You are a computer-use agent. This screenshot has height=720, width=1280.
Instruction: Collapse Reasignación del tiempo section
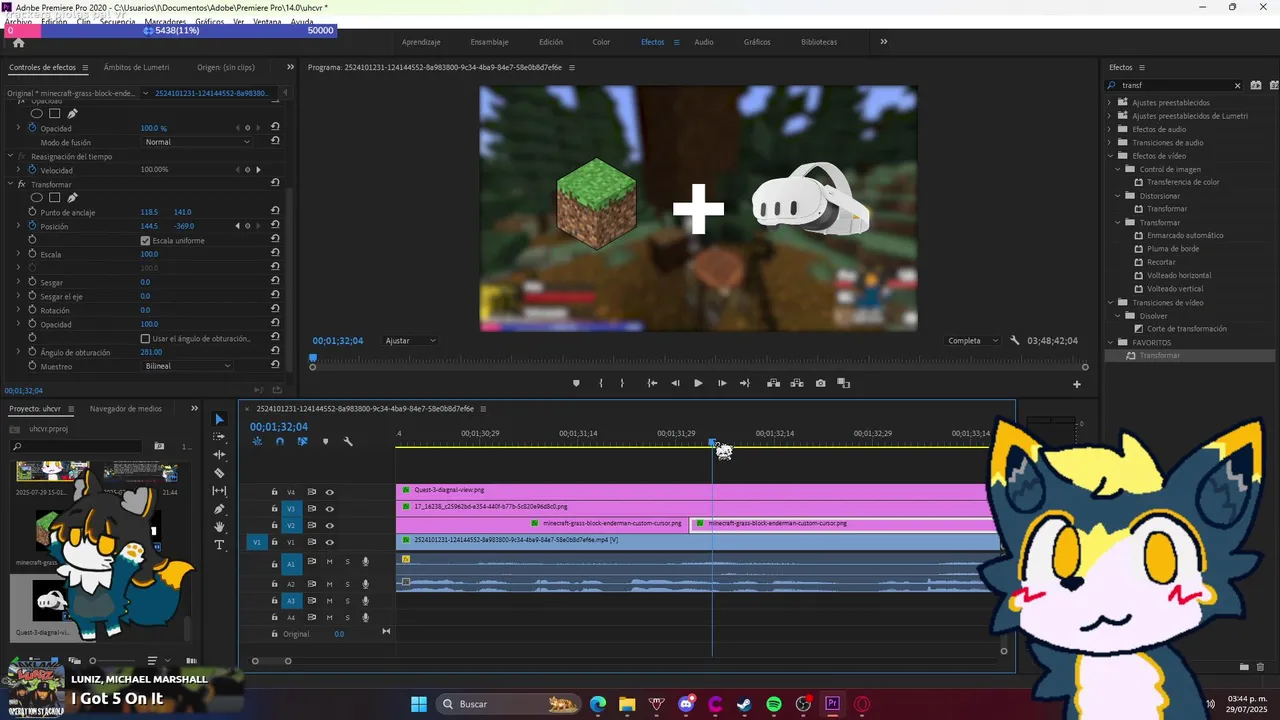9,156
